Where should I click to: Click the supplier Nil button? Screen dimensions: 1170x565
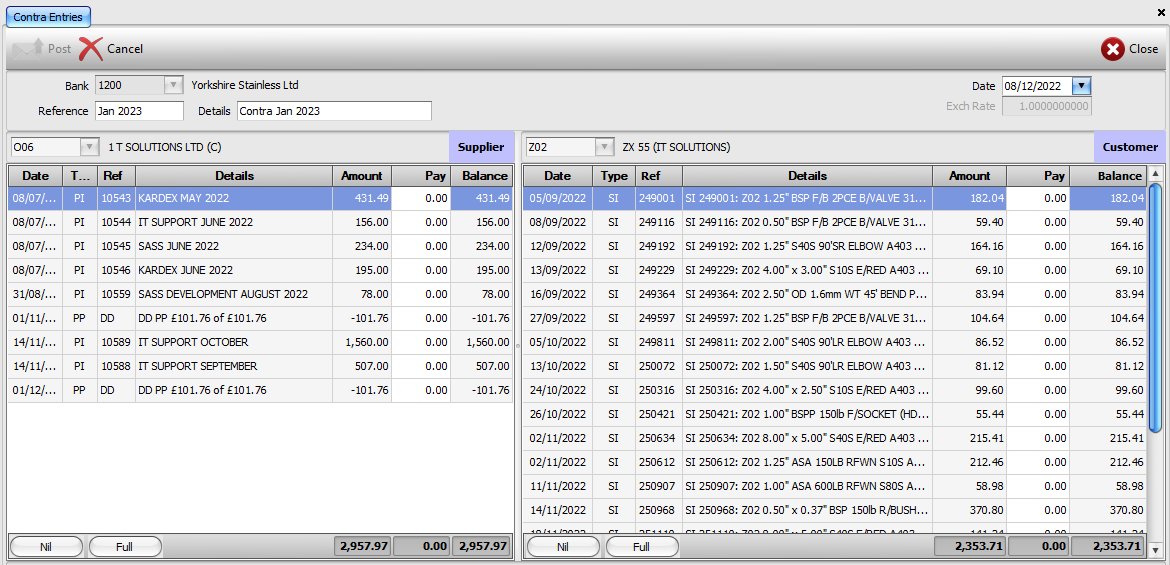pyautogui.click(x=46, y=546)
